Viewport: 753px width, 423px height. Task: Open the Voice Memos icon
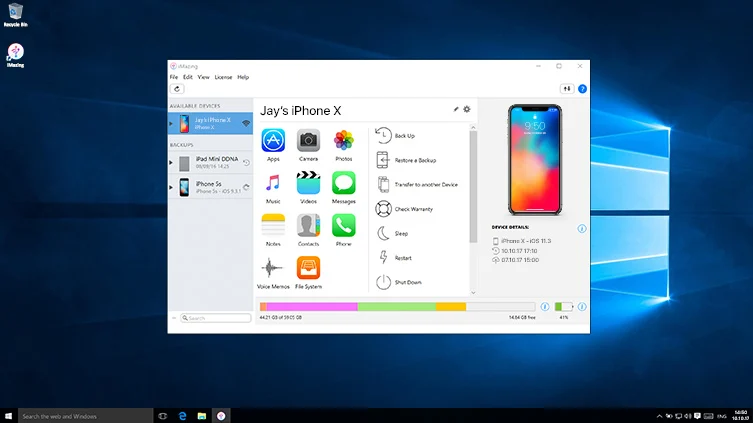tap(273, 267)
